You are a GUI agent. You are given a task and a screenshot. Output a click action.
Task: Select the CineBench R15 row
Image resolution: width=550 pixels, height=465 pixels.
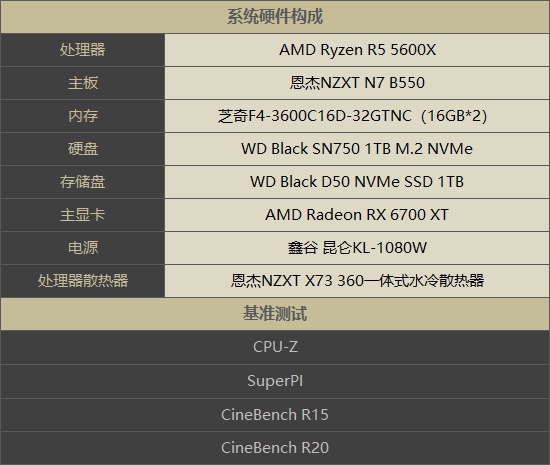coord(275,415)
